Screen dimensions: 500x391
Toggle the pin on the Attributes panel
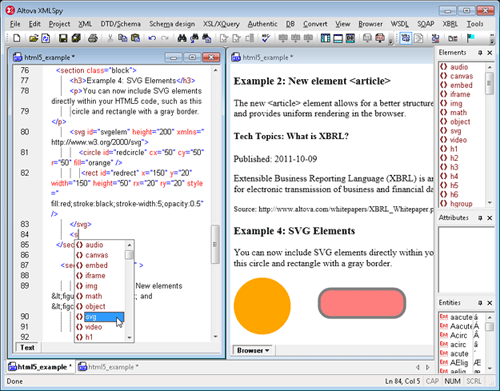click(480, 218)
